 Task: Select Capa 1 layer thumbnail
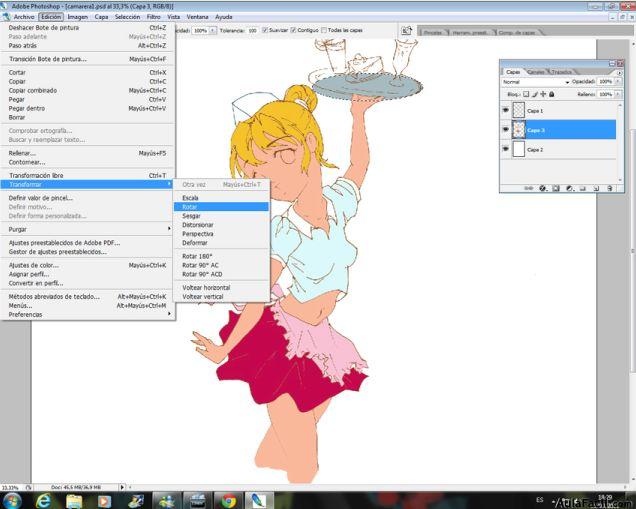519,110
